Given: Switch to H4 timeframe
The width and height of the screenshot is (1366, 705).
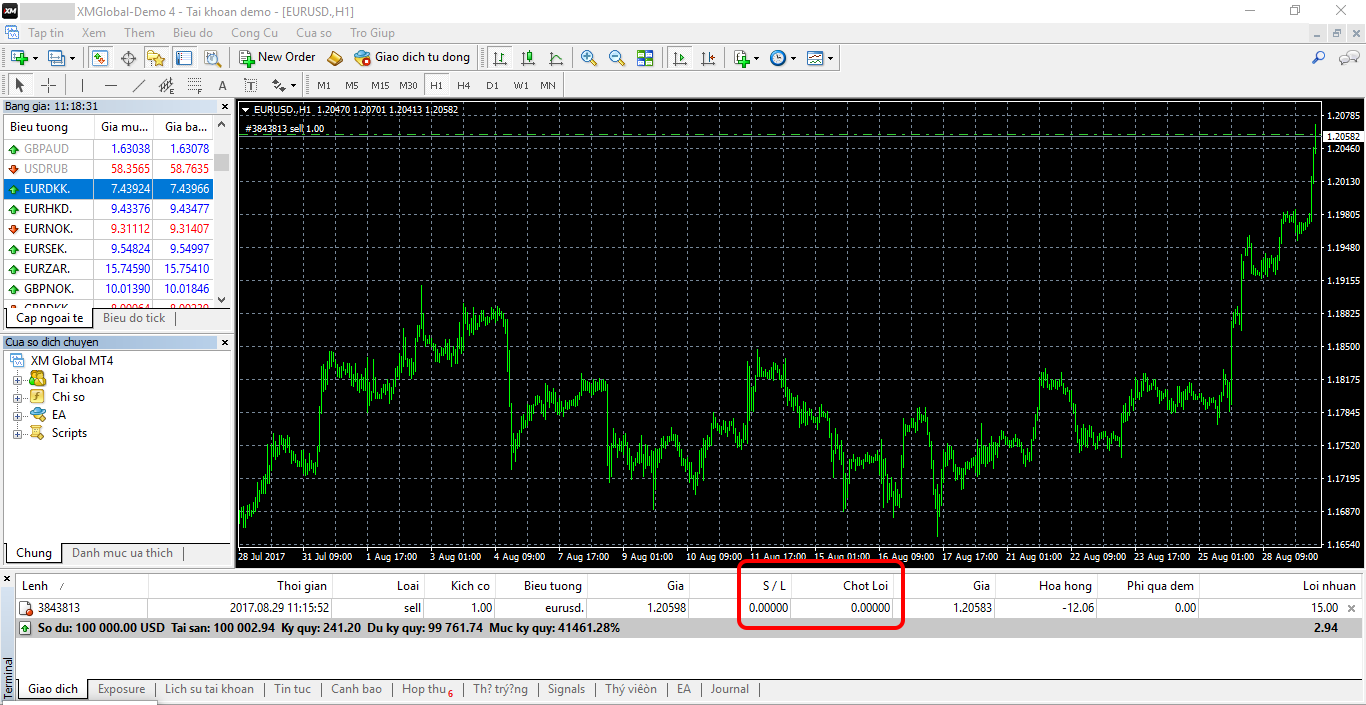Looking at the screenshot, I should [464, 85].
